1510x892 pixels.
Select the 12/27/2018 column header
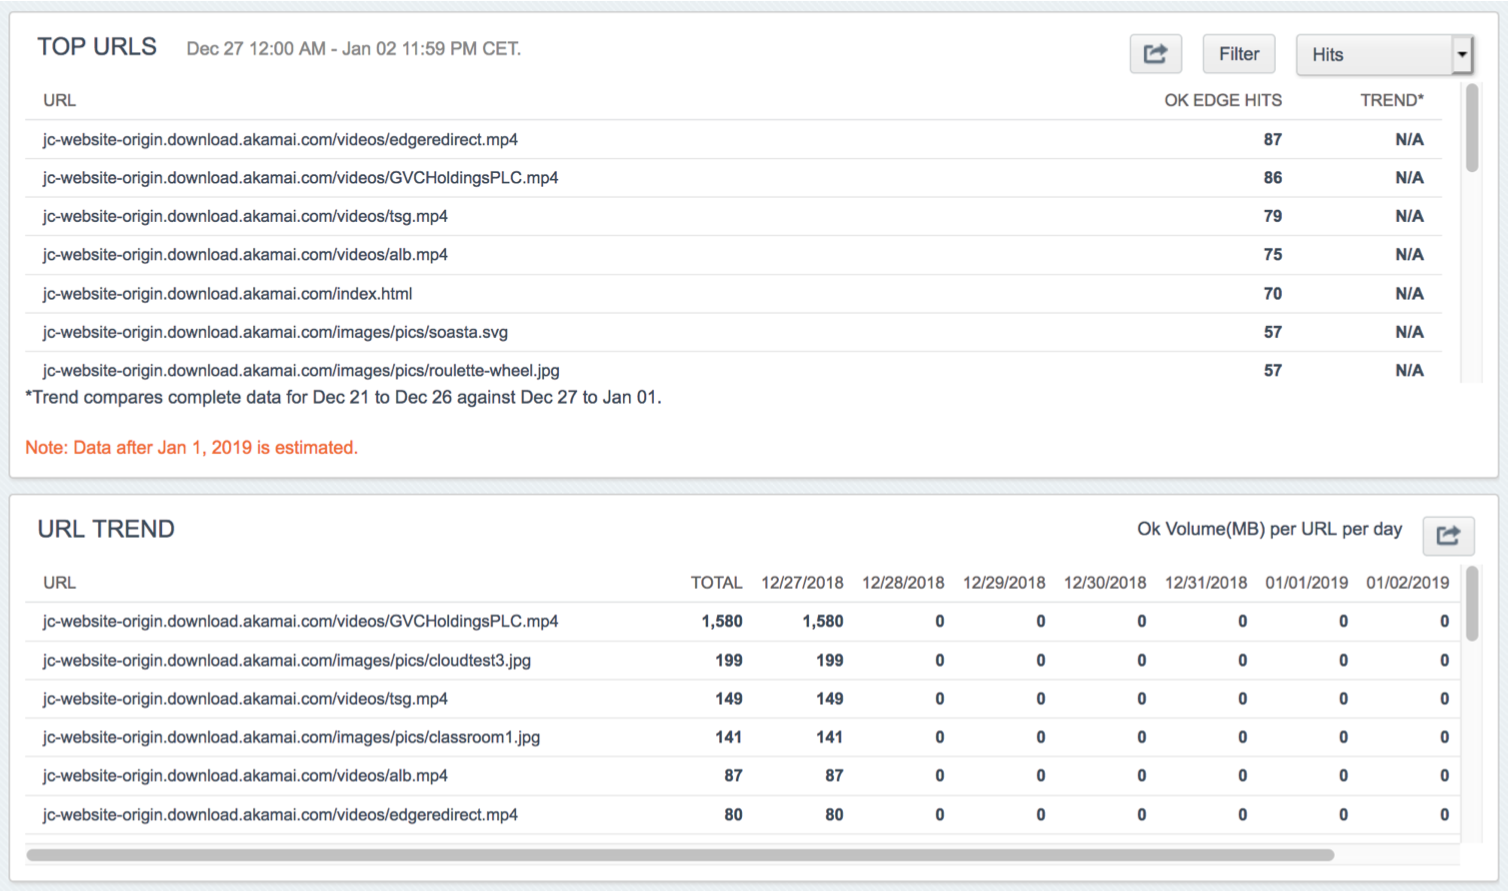(x=802, y=582)
